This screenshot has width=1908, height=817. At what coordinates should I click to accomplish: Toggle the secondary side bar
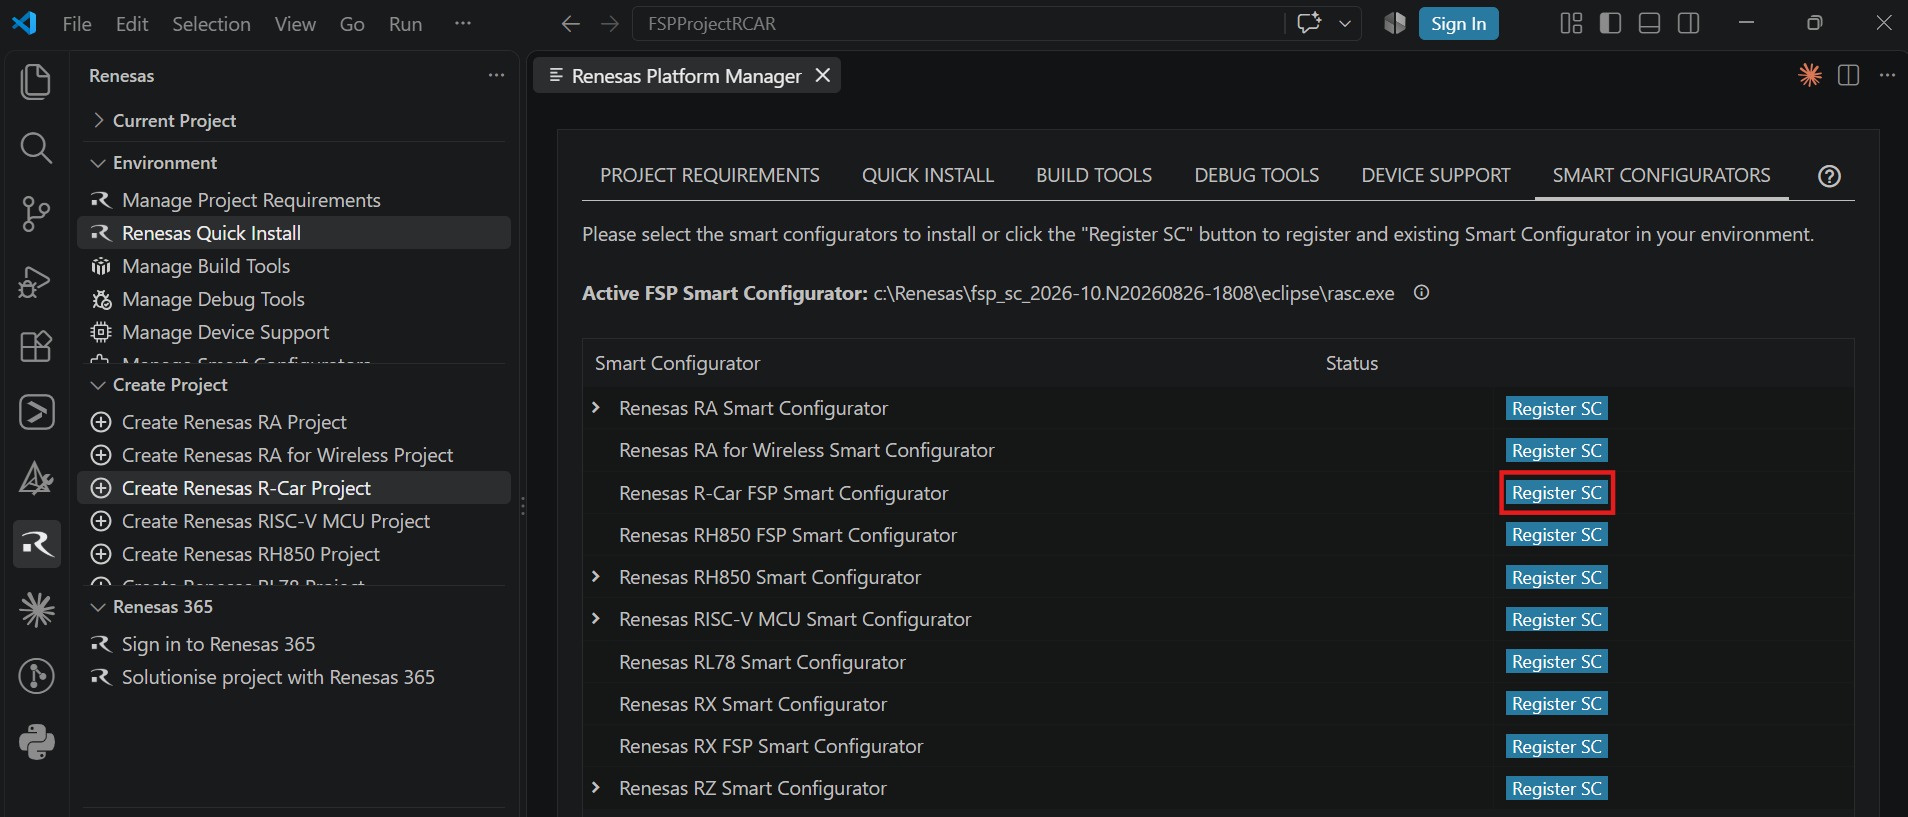click(x=1688, y=24)
